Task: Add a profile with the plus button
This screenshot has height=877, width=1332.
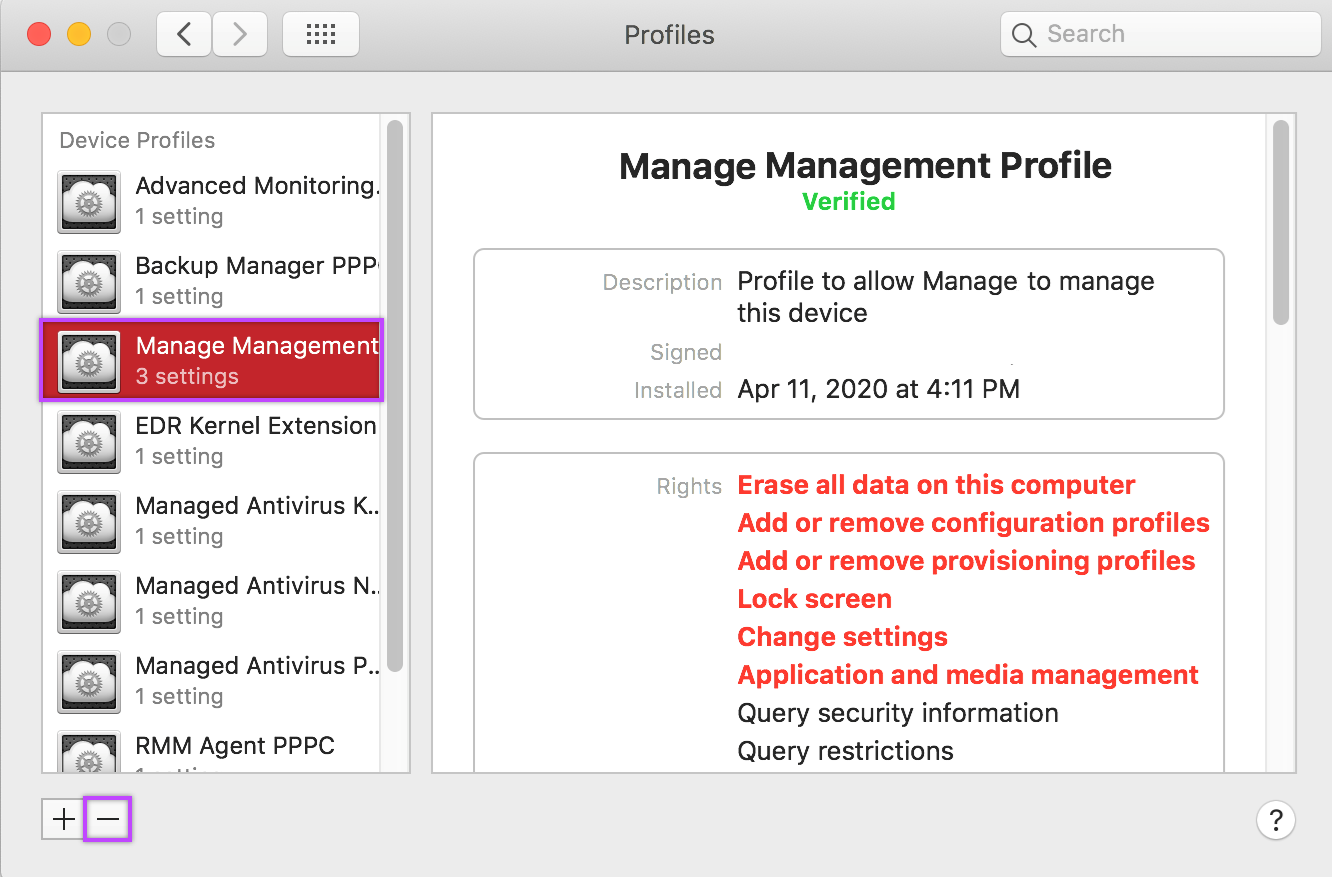Action: [64, 820]
